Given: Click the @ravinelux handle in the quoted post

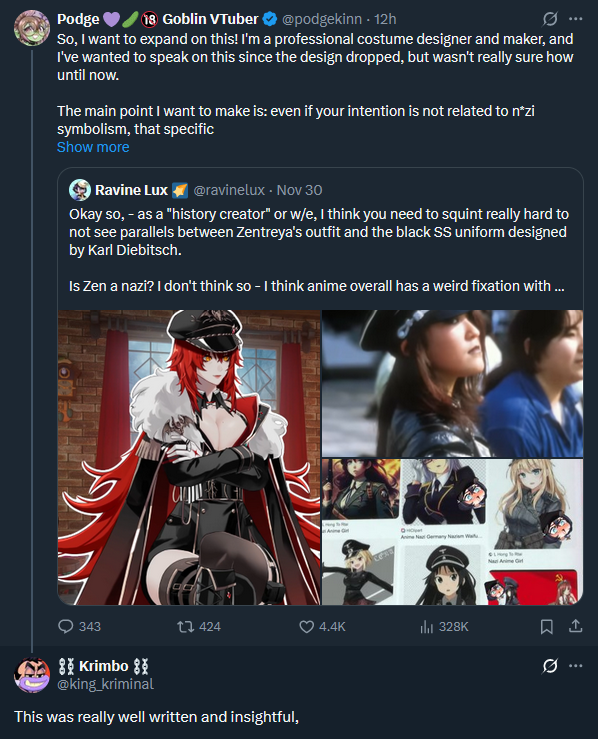Looking at the screenshot, I should click(229, 190).
